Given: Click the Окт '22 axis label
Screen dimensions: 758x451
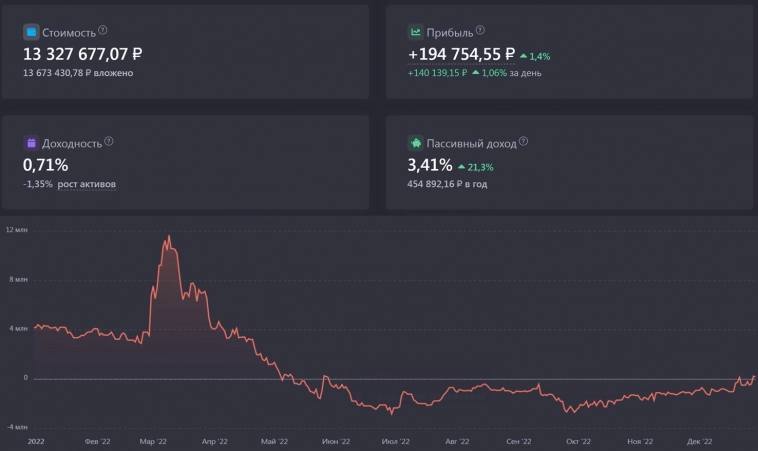Looking at the screenshot, I should (578, 441).
